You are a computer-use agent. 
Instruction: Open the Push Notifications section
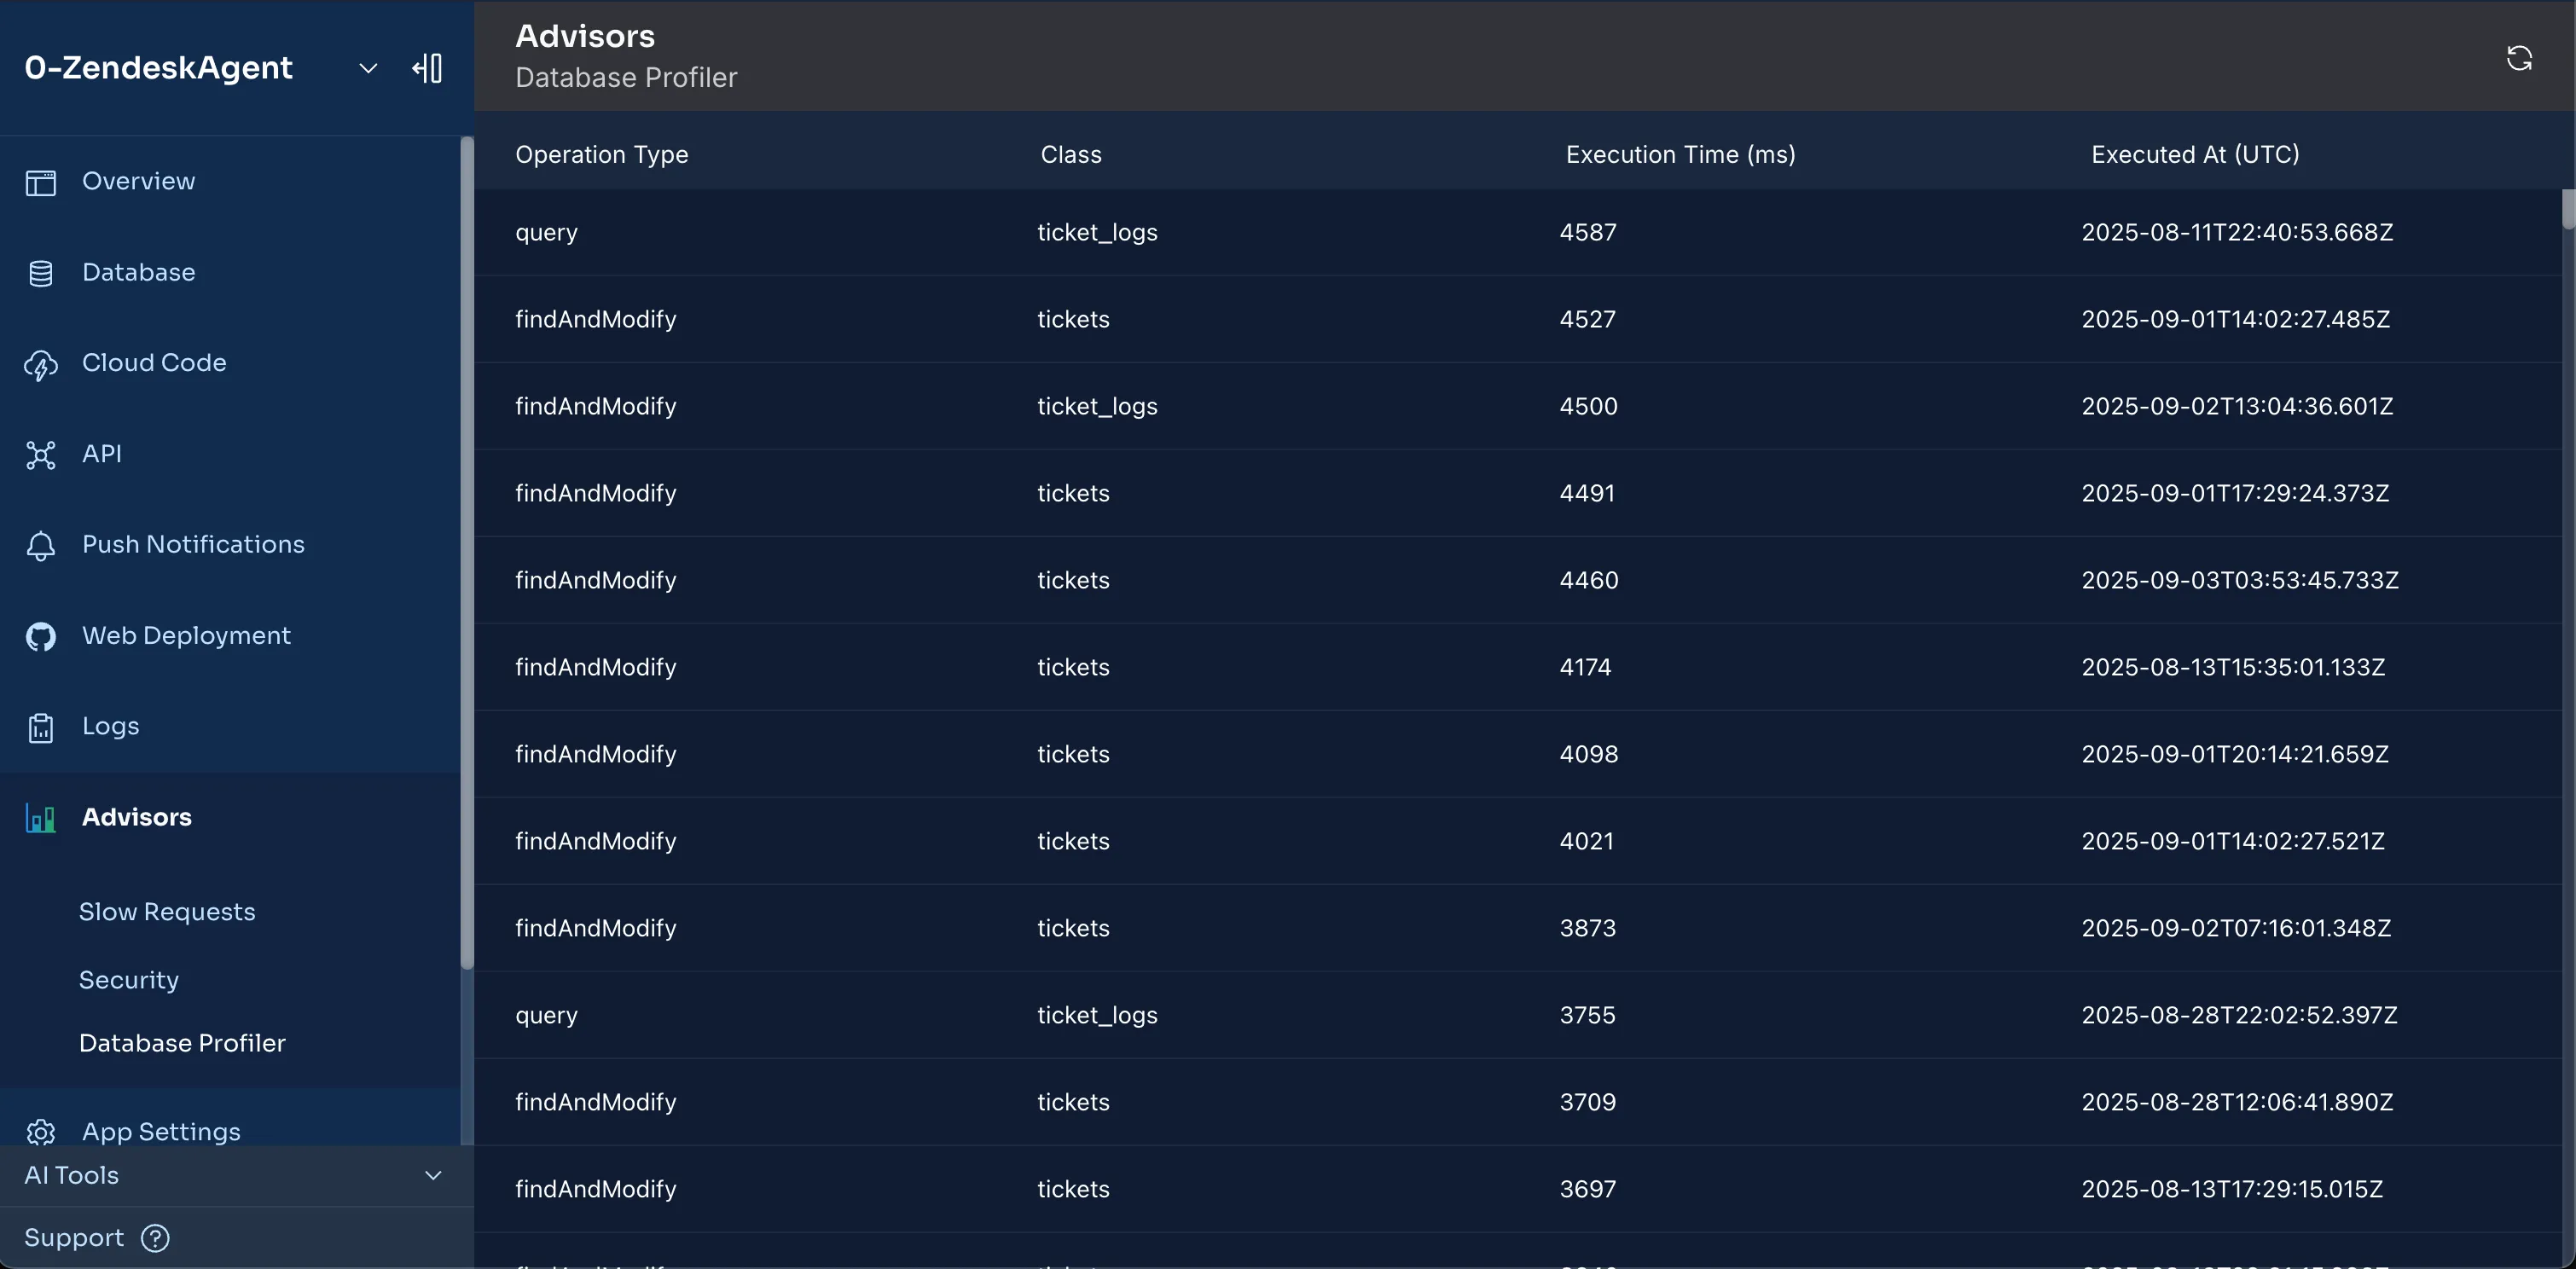pyautogui.click(x=193, y=545)
